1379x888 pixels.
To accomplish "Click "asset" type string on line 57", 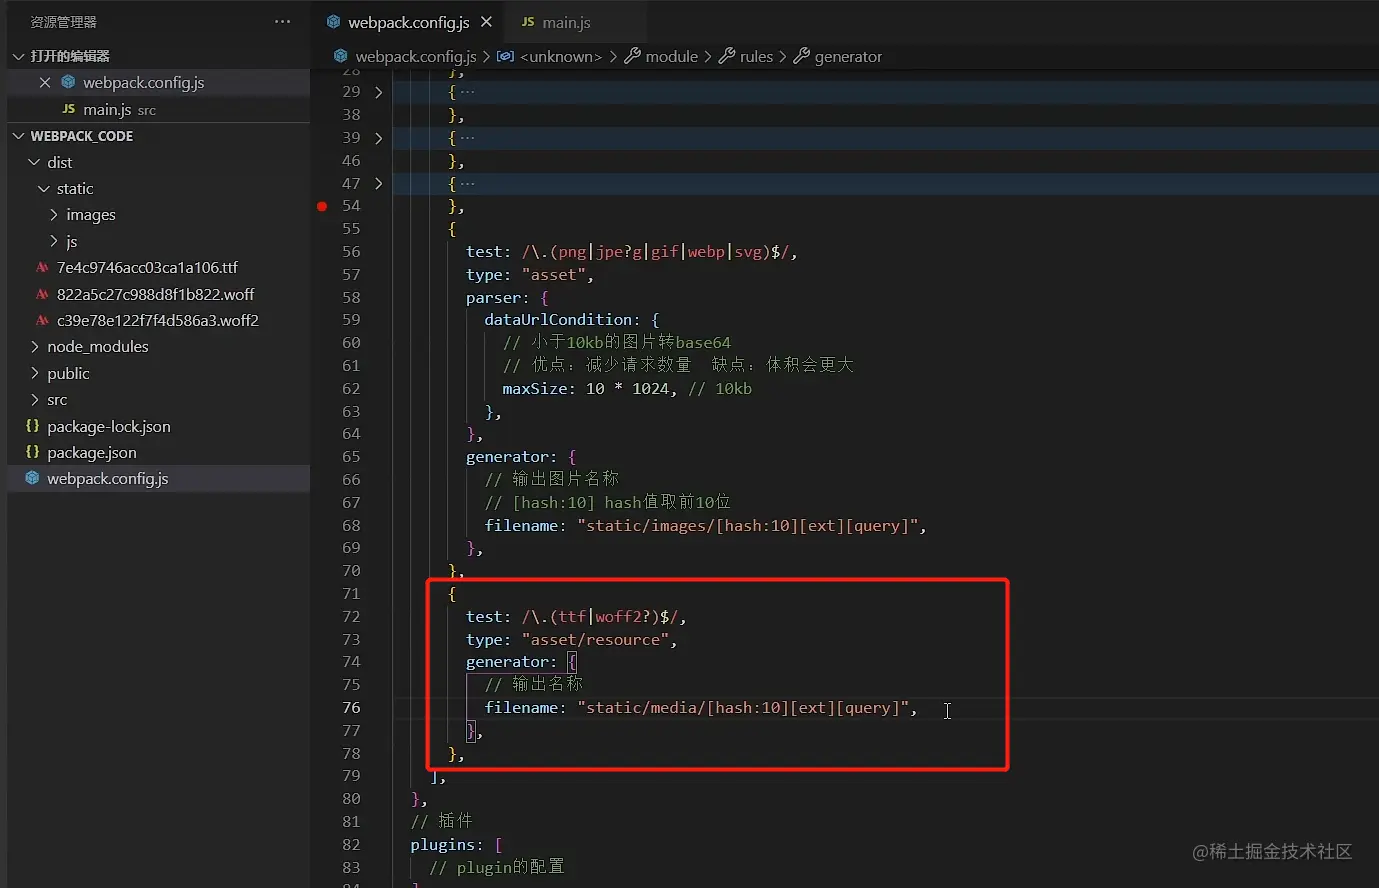I will click(553, 275).
